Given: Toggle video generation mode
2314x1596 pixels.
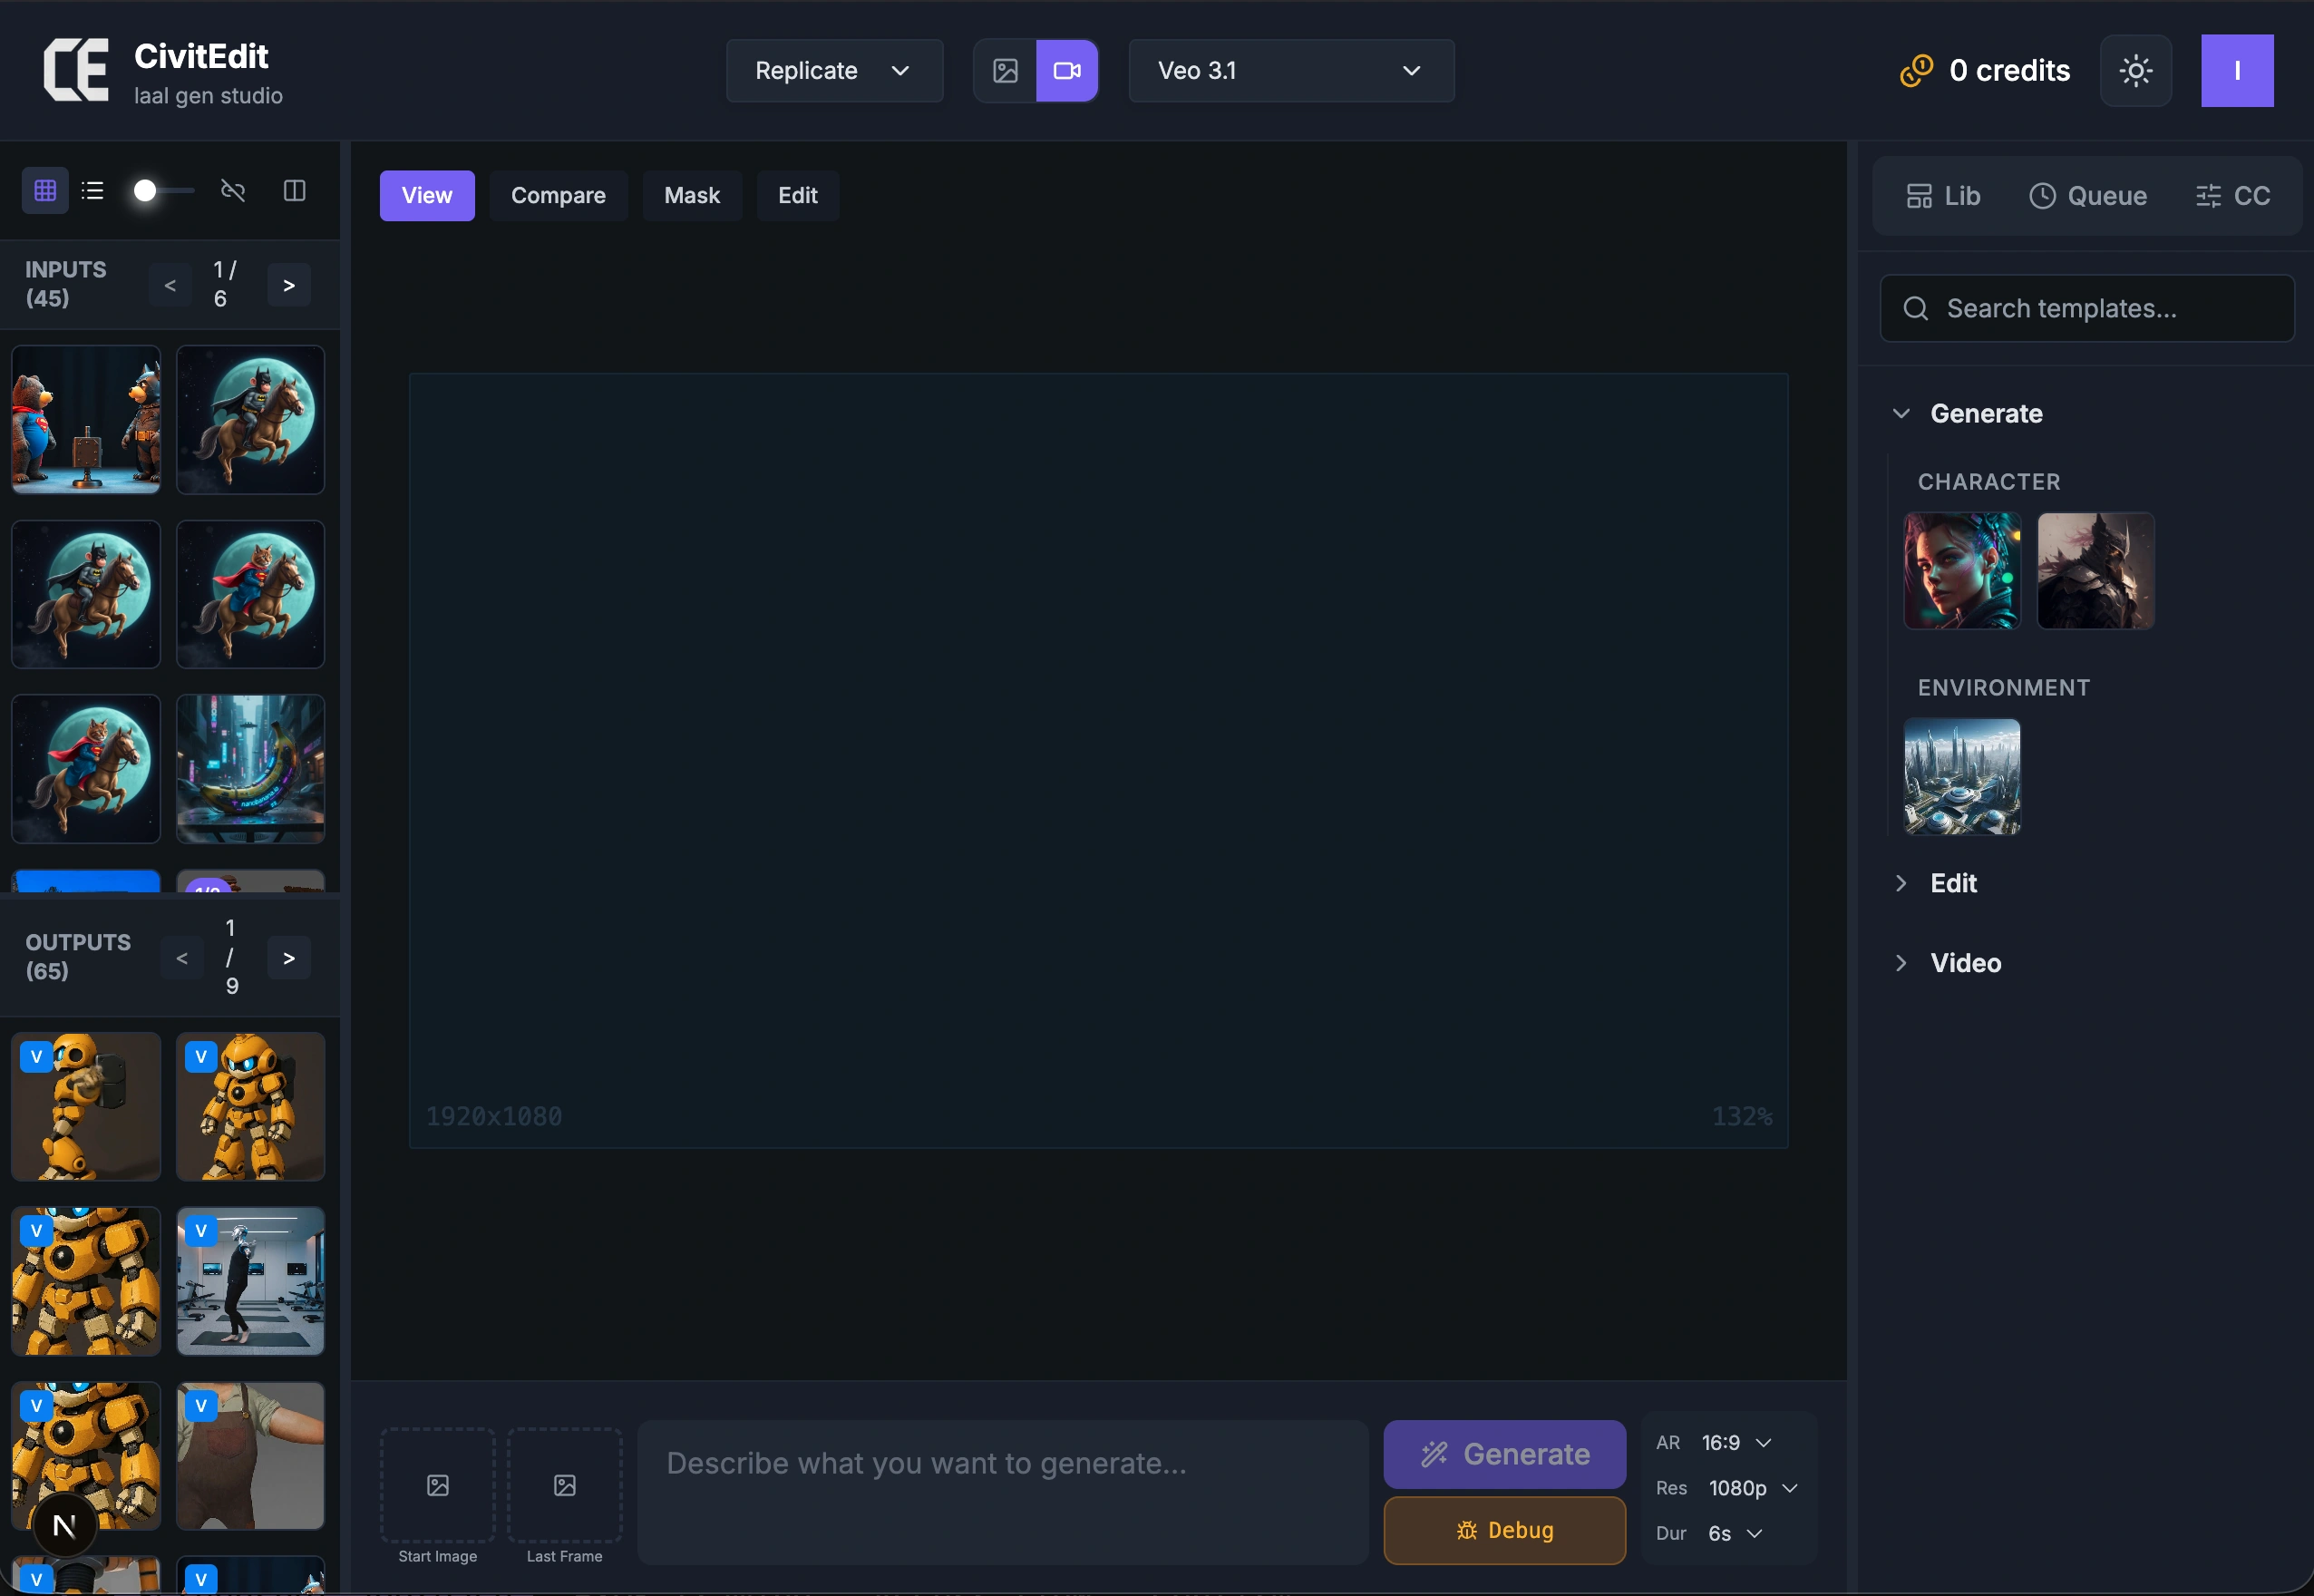Looking at the screenshot, I should [x=1067, y=70].
